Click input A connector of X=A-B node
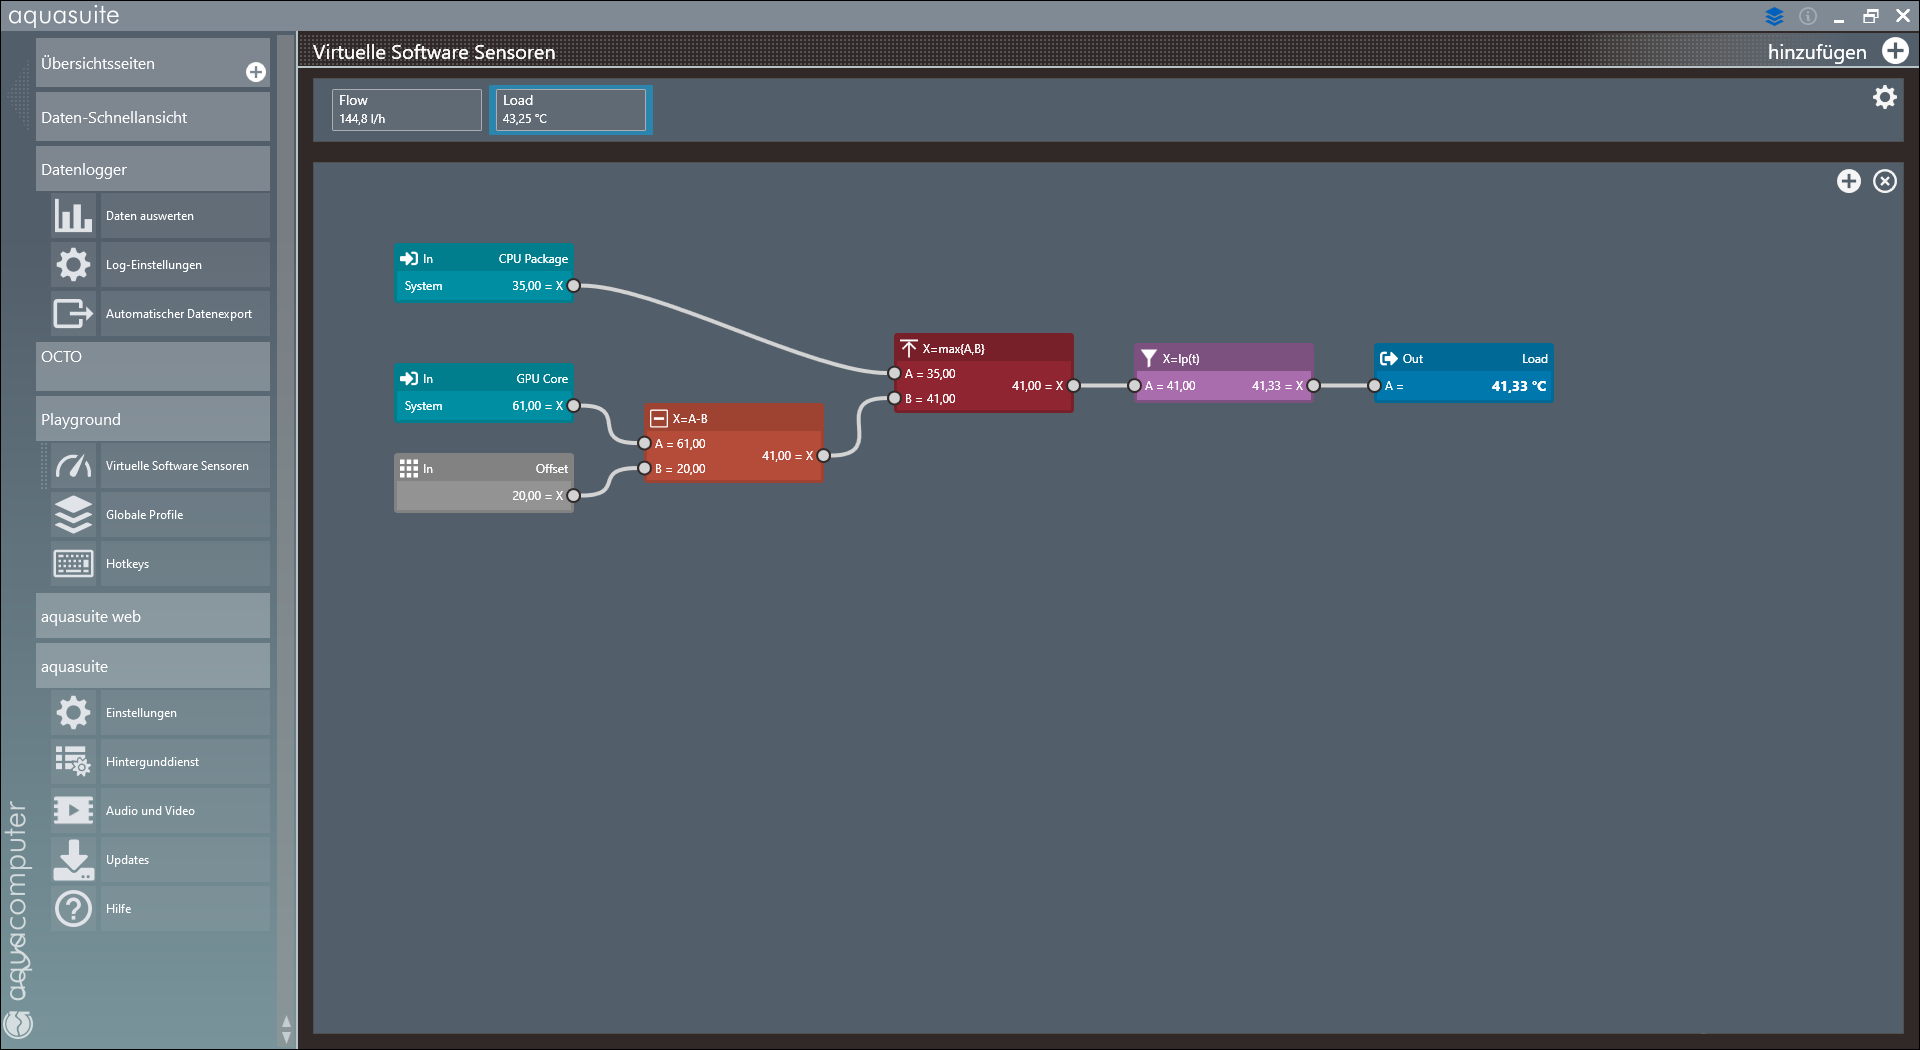Screen dimensions: 1920x1050 [x=644, y=444]
